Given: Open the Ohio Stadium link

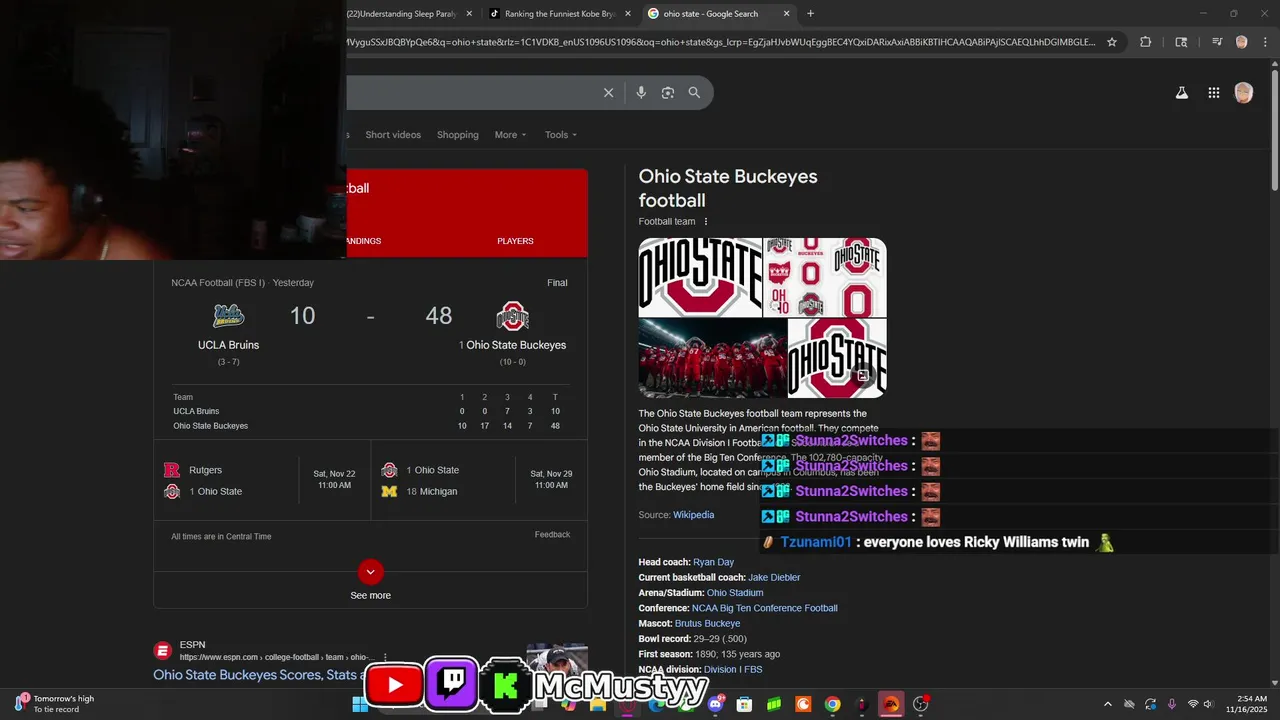Looking at the screenshot, I should (x=735, y=593).
